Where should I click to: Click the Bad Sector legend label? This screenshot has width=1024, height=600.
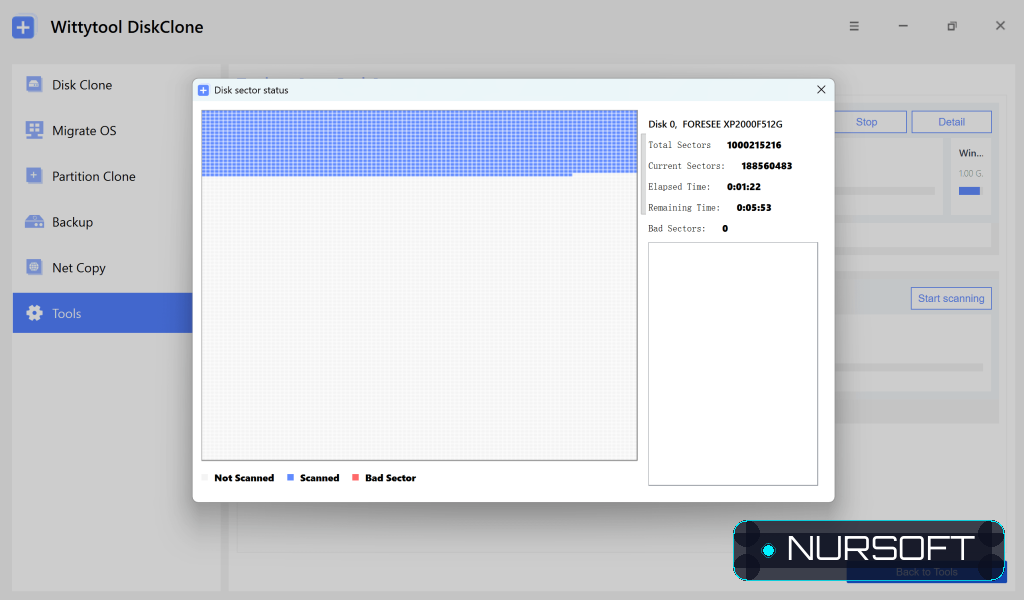(x=391, y=478)
